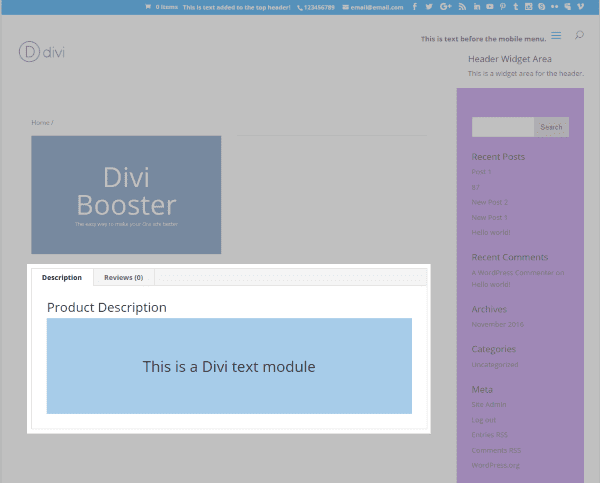Click the Divi Booster product image
Screen dimensions: 600x483
126,195
